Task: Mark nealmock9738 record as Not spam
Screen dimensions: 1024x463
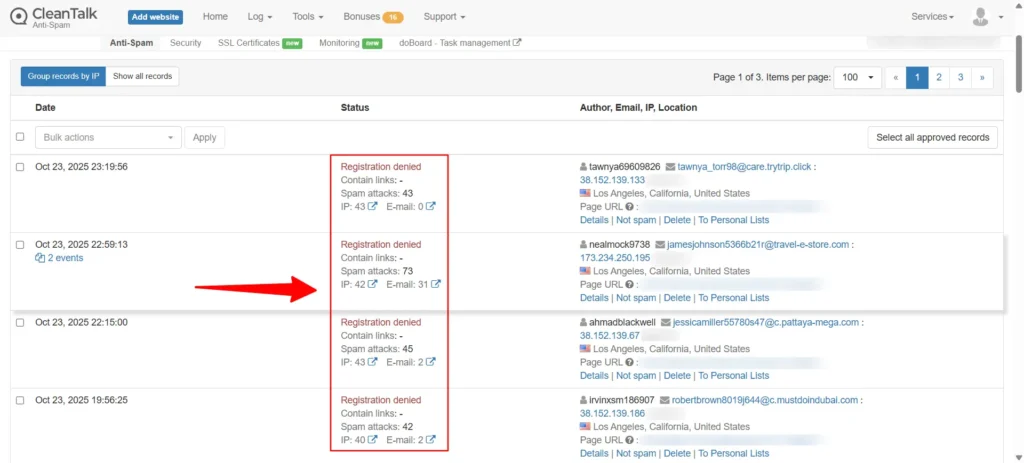Action: (x=636, y=298)
